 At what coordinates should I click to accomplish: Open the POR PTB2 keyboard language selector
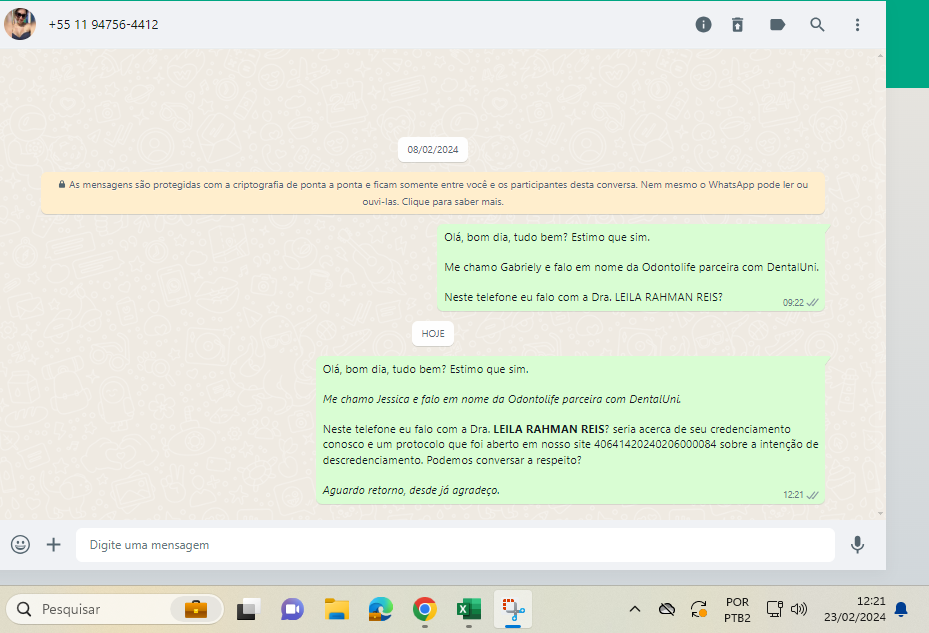737,609
